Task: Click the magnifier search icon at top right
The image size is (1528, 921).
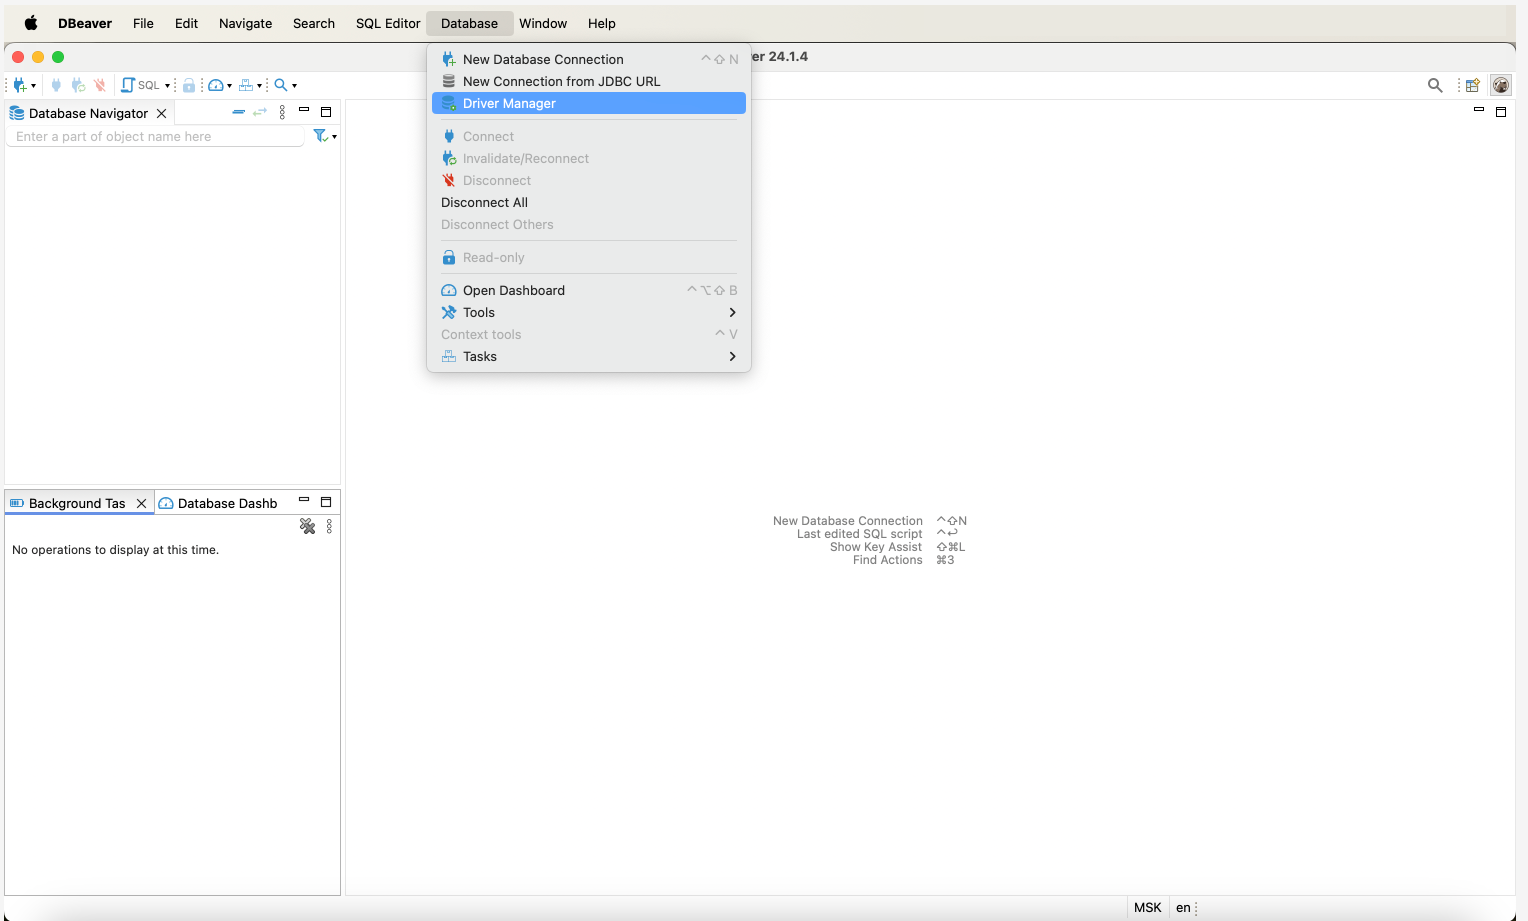Action: (1435, 85)
